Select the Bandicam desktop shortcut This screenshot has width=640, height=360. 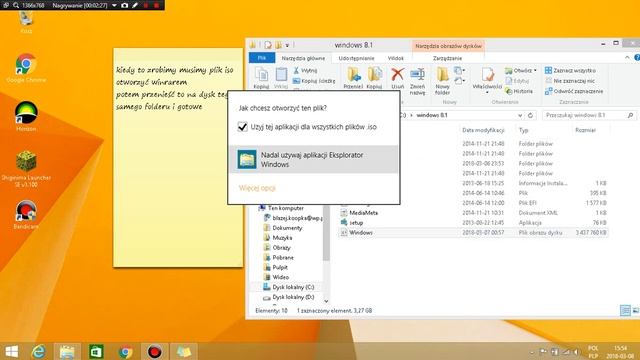(26, 215)
